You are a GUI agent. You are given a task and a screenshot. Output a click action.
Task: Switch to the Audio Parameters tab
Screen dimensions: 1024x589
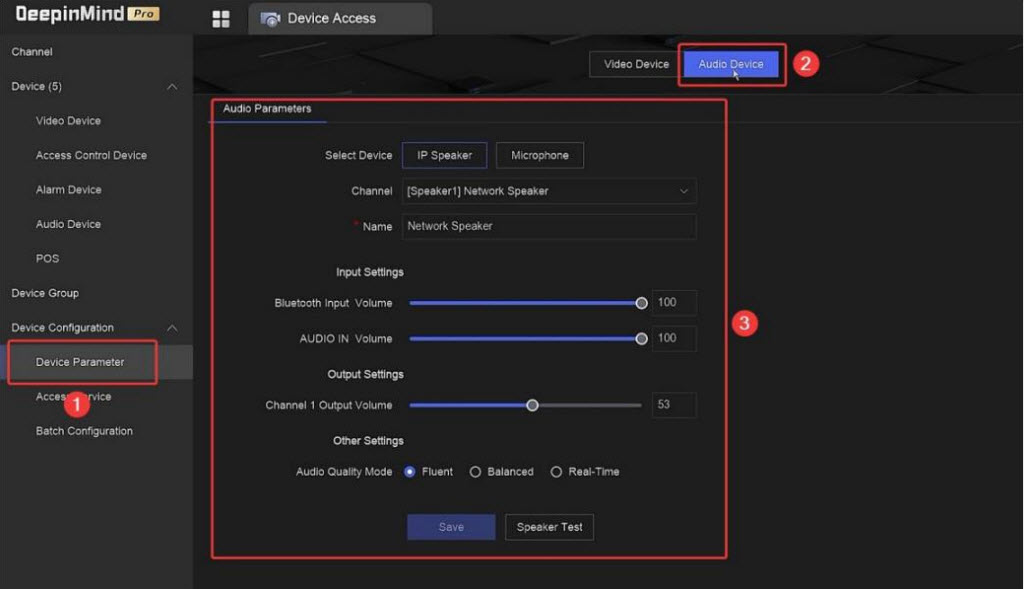point(267,109)
